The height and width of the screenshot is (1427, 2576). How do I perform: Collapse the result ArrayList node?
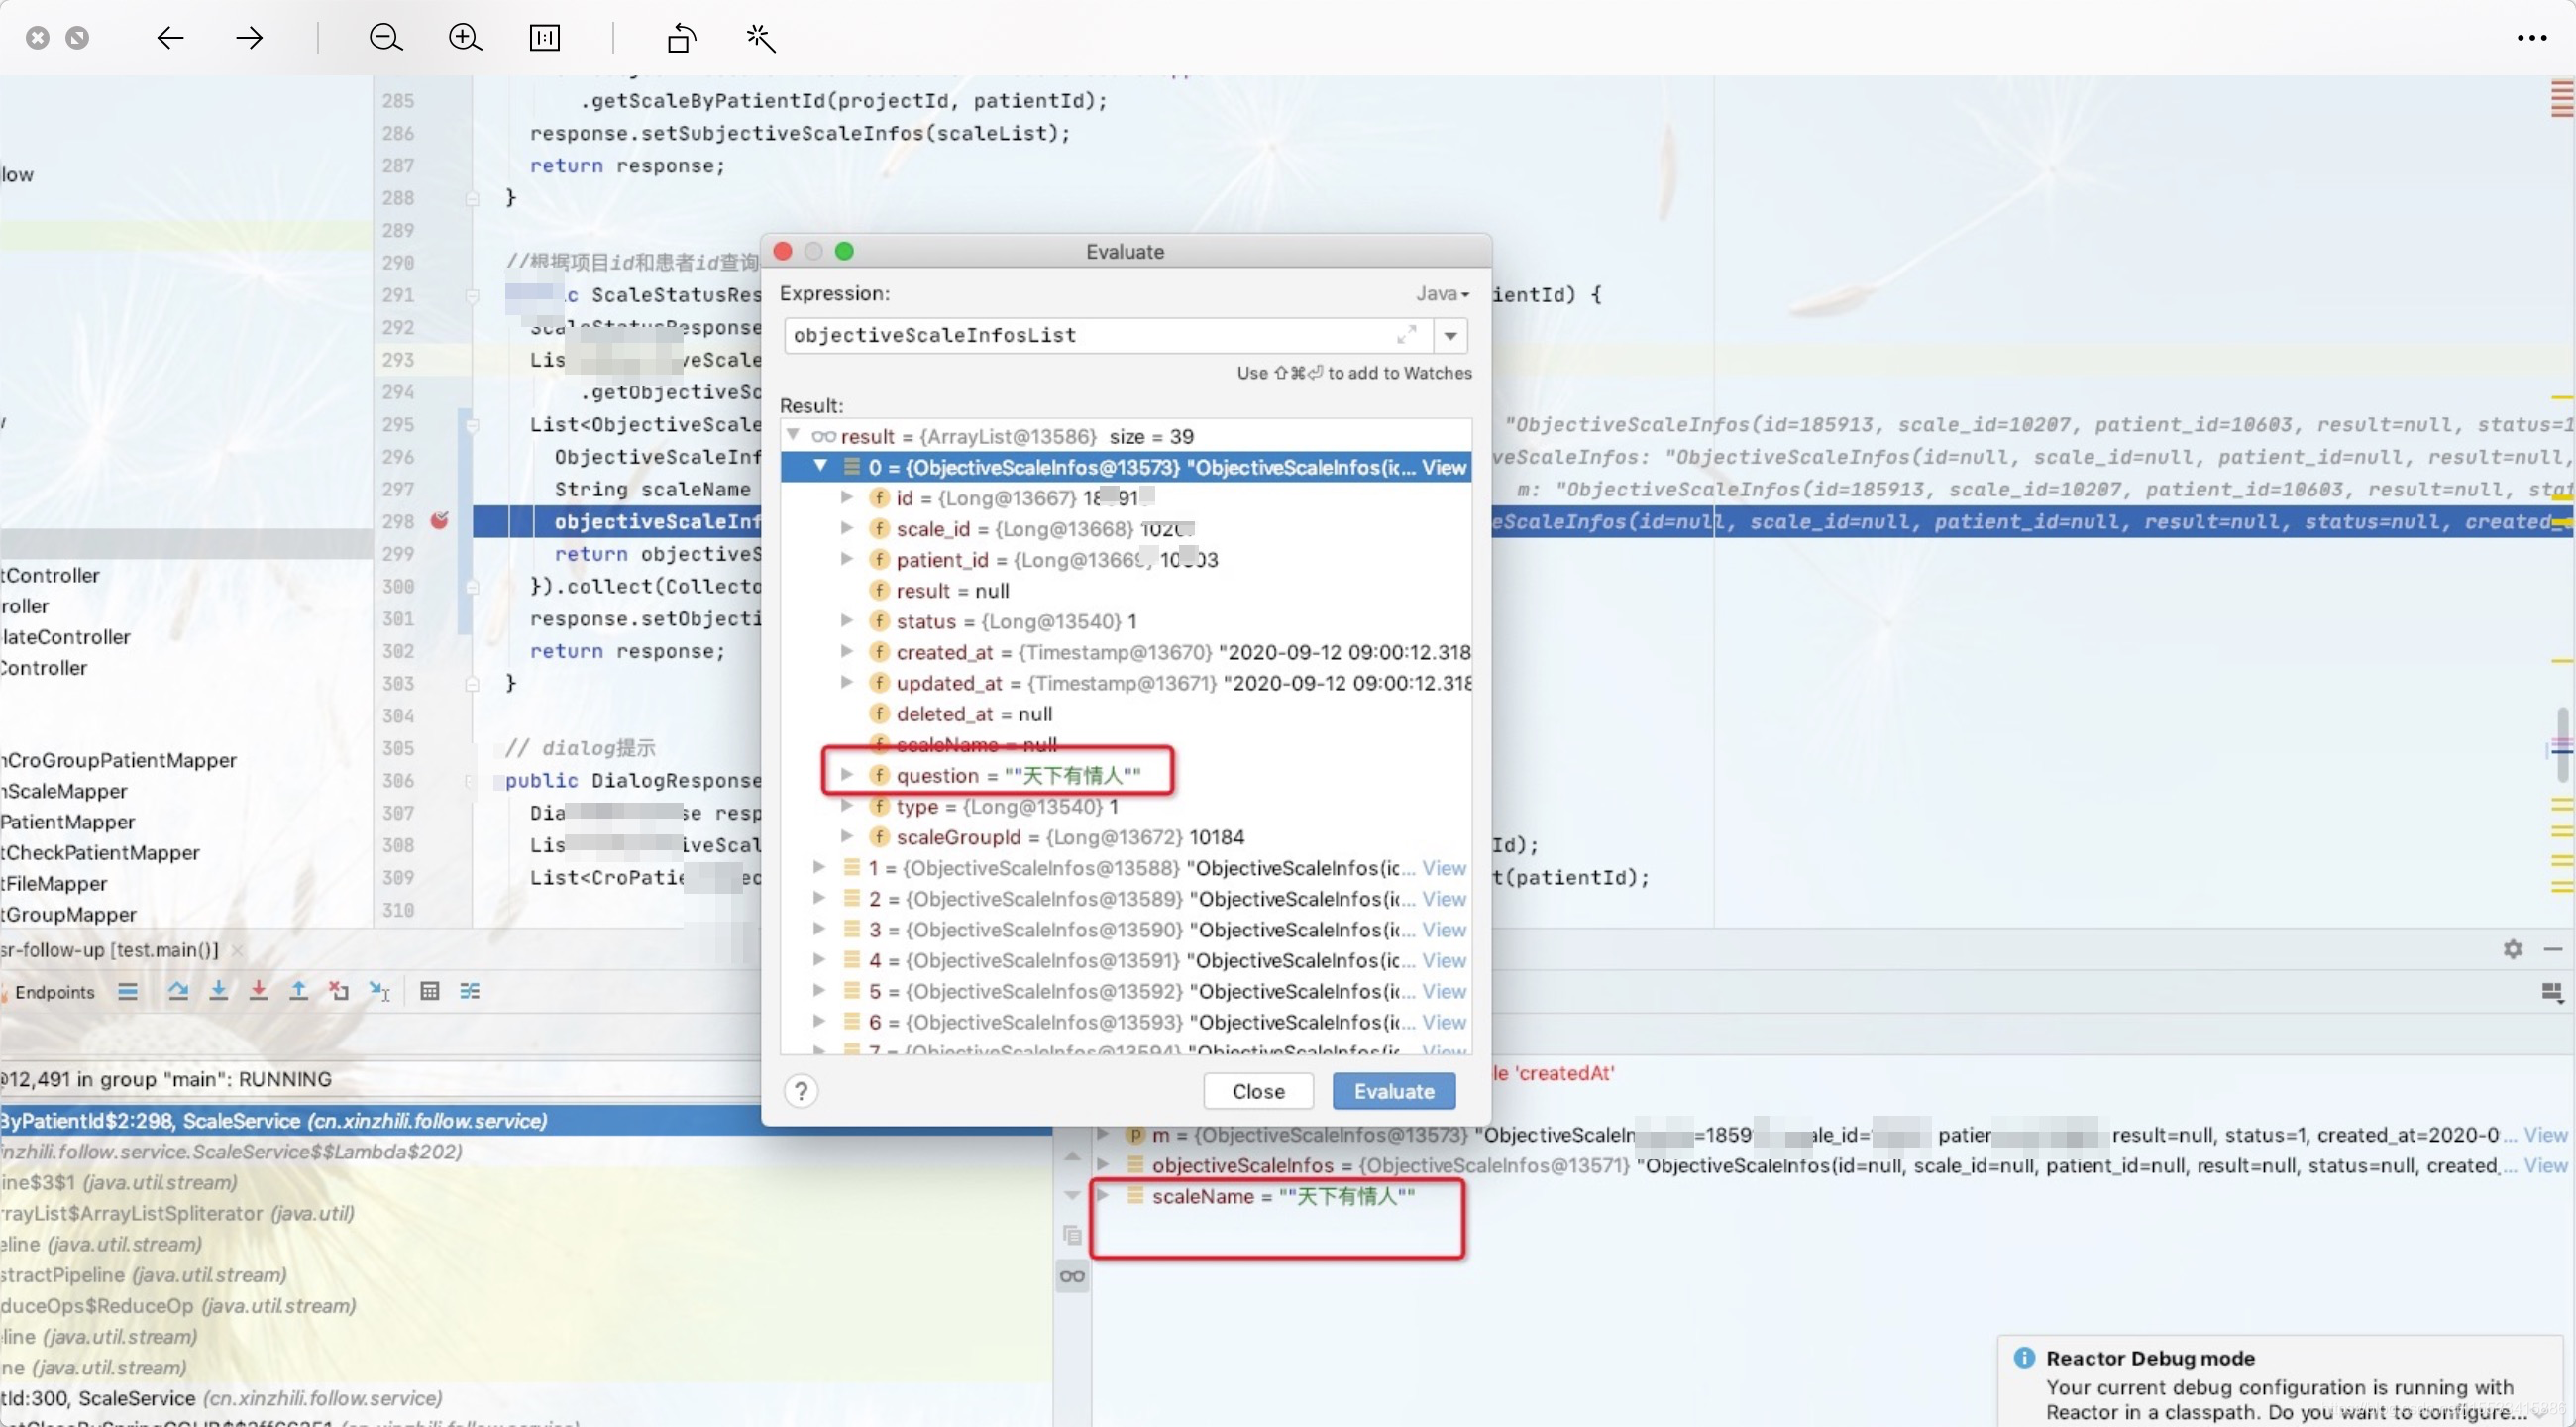click(793, 435)
